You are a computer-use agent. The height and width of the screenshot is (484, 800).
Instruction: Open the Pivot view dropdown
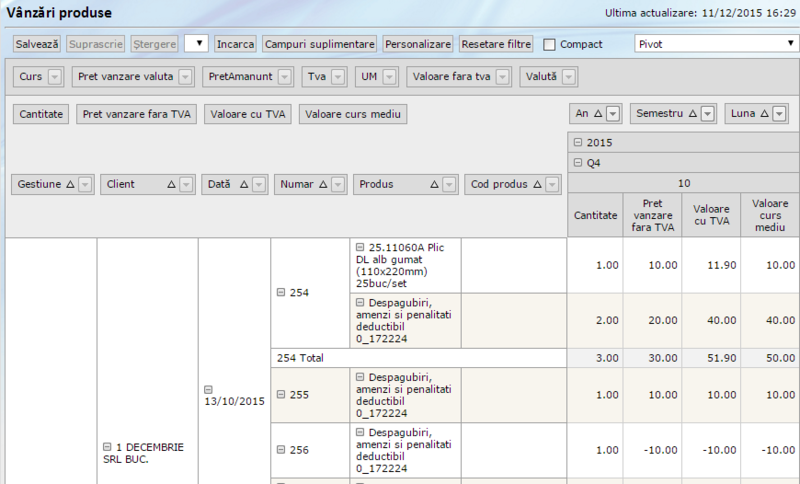coord(716,44)
